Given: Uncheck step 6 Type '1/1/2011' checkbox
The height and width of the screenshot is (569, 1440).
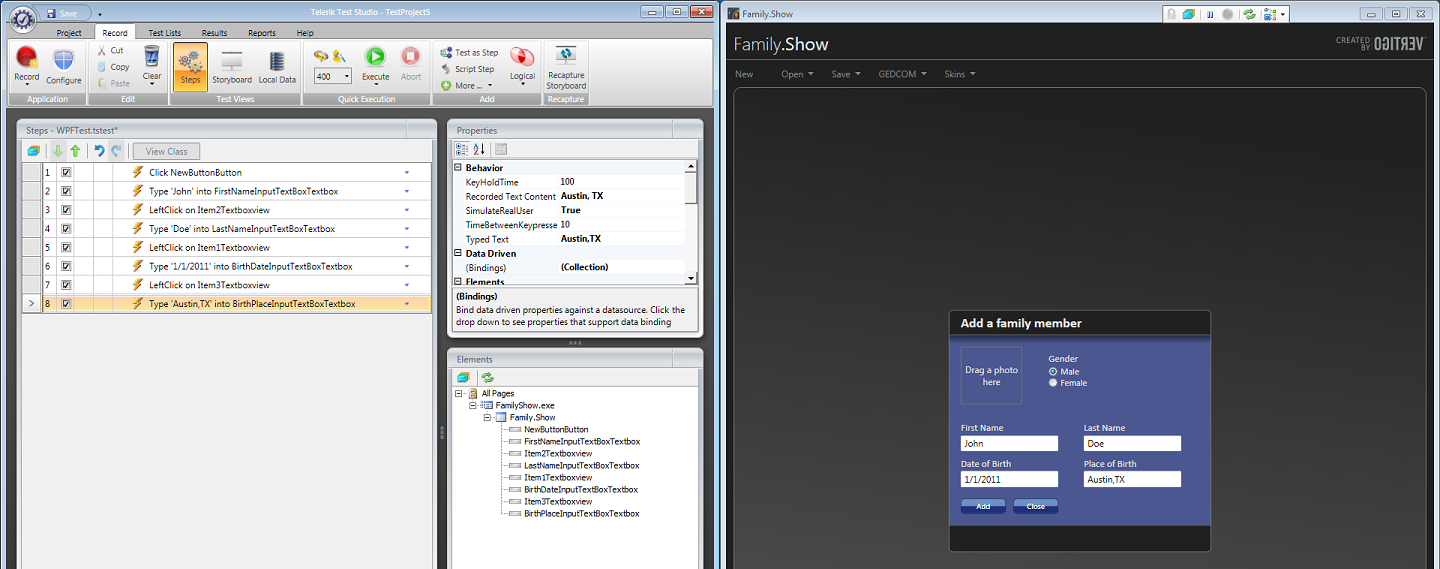Looking at the screenshot, I should coord(67,266).
